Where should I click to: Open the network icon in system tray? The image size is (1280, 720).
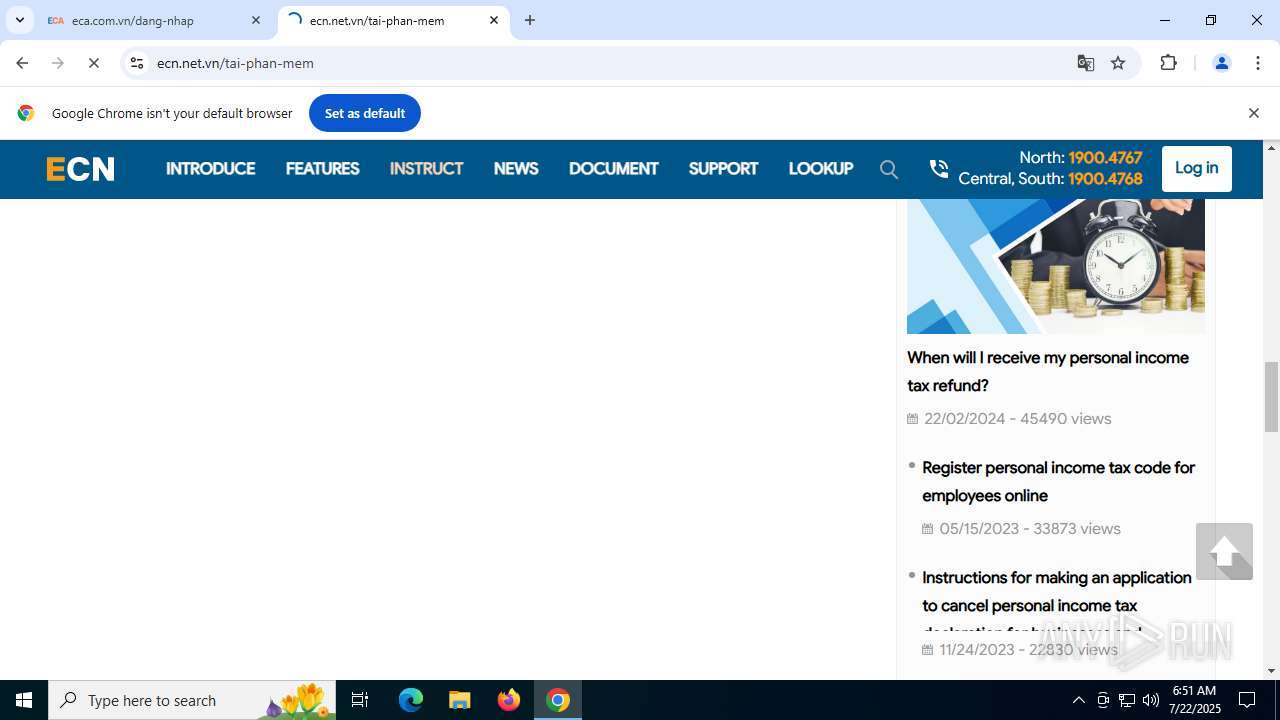[1127, 700]
